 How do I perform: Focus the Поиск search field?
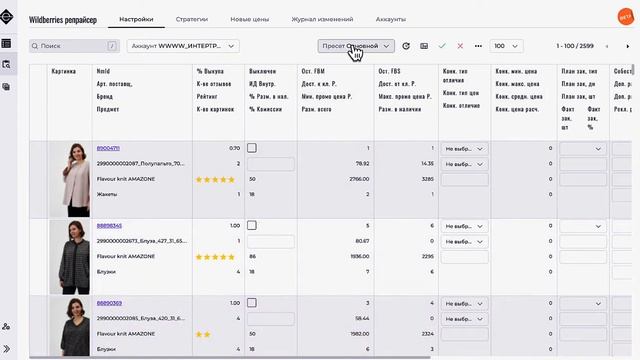click(74, 46)
